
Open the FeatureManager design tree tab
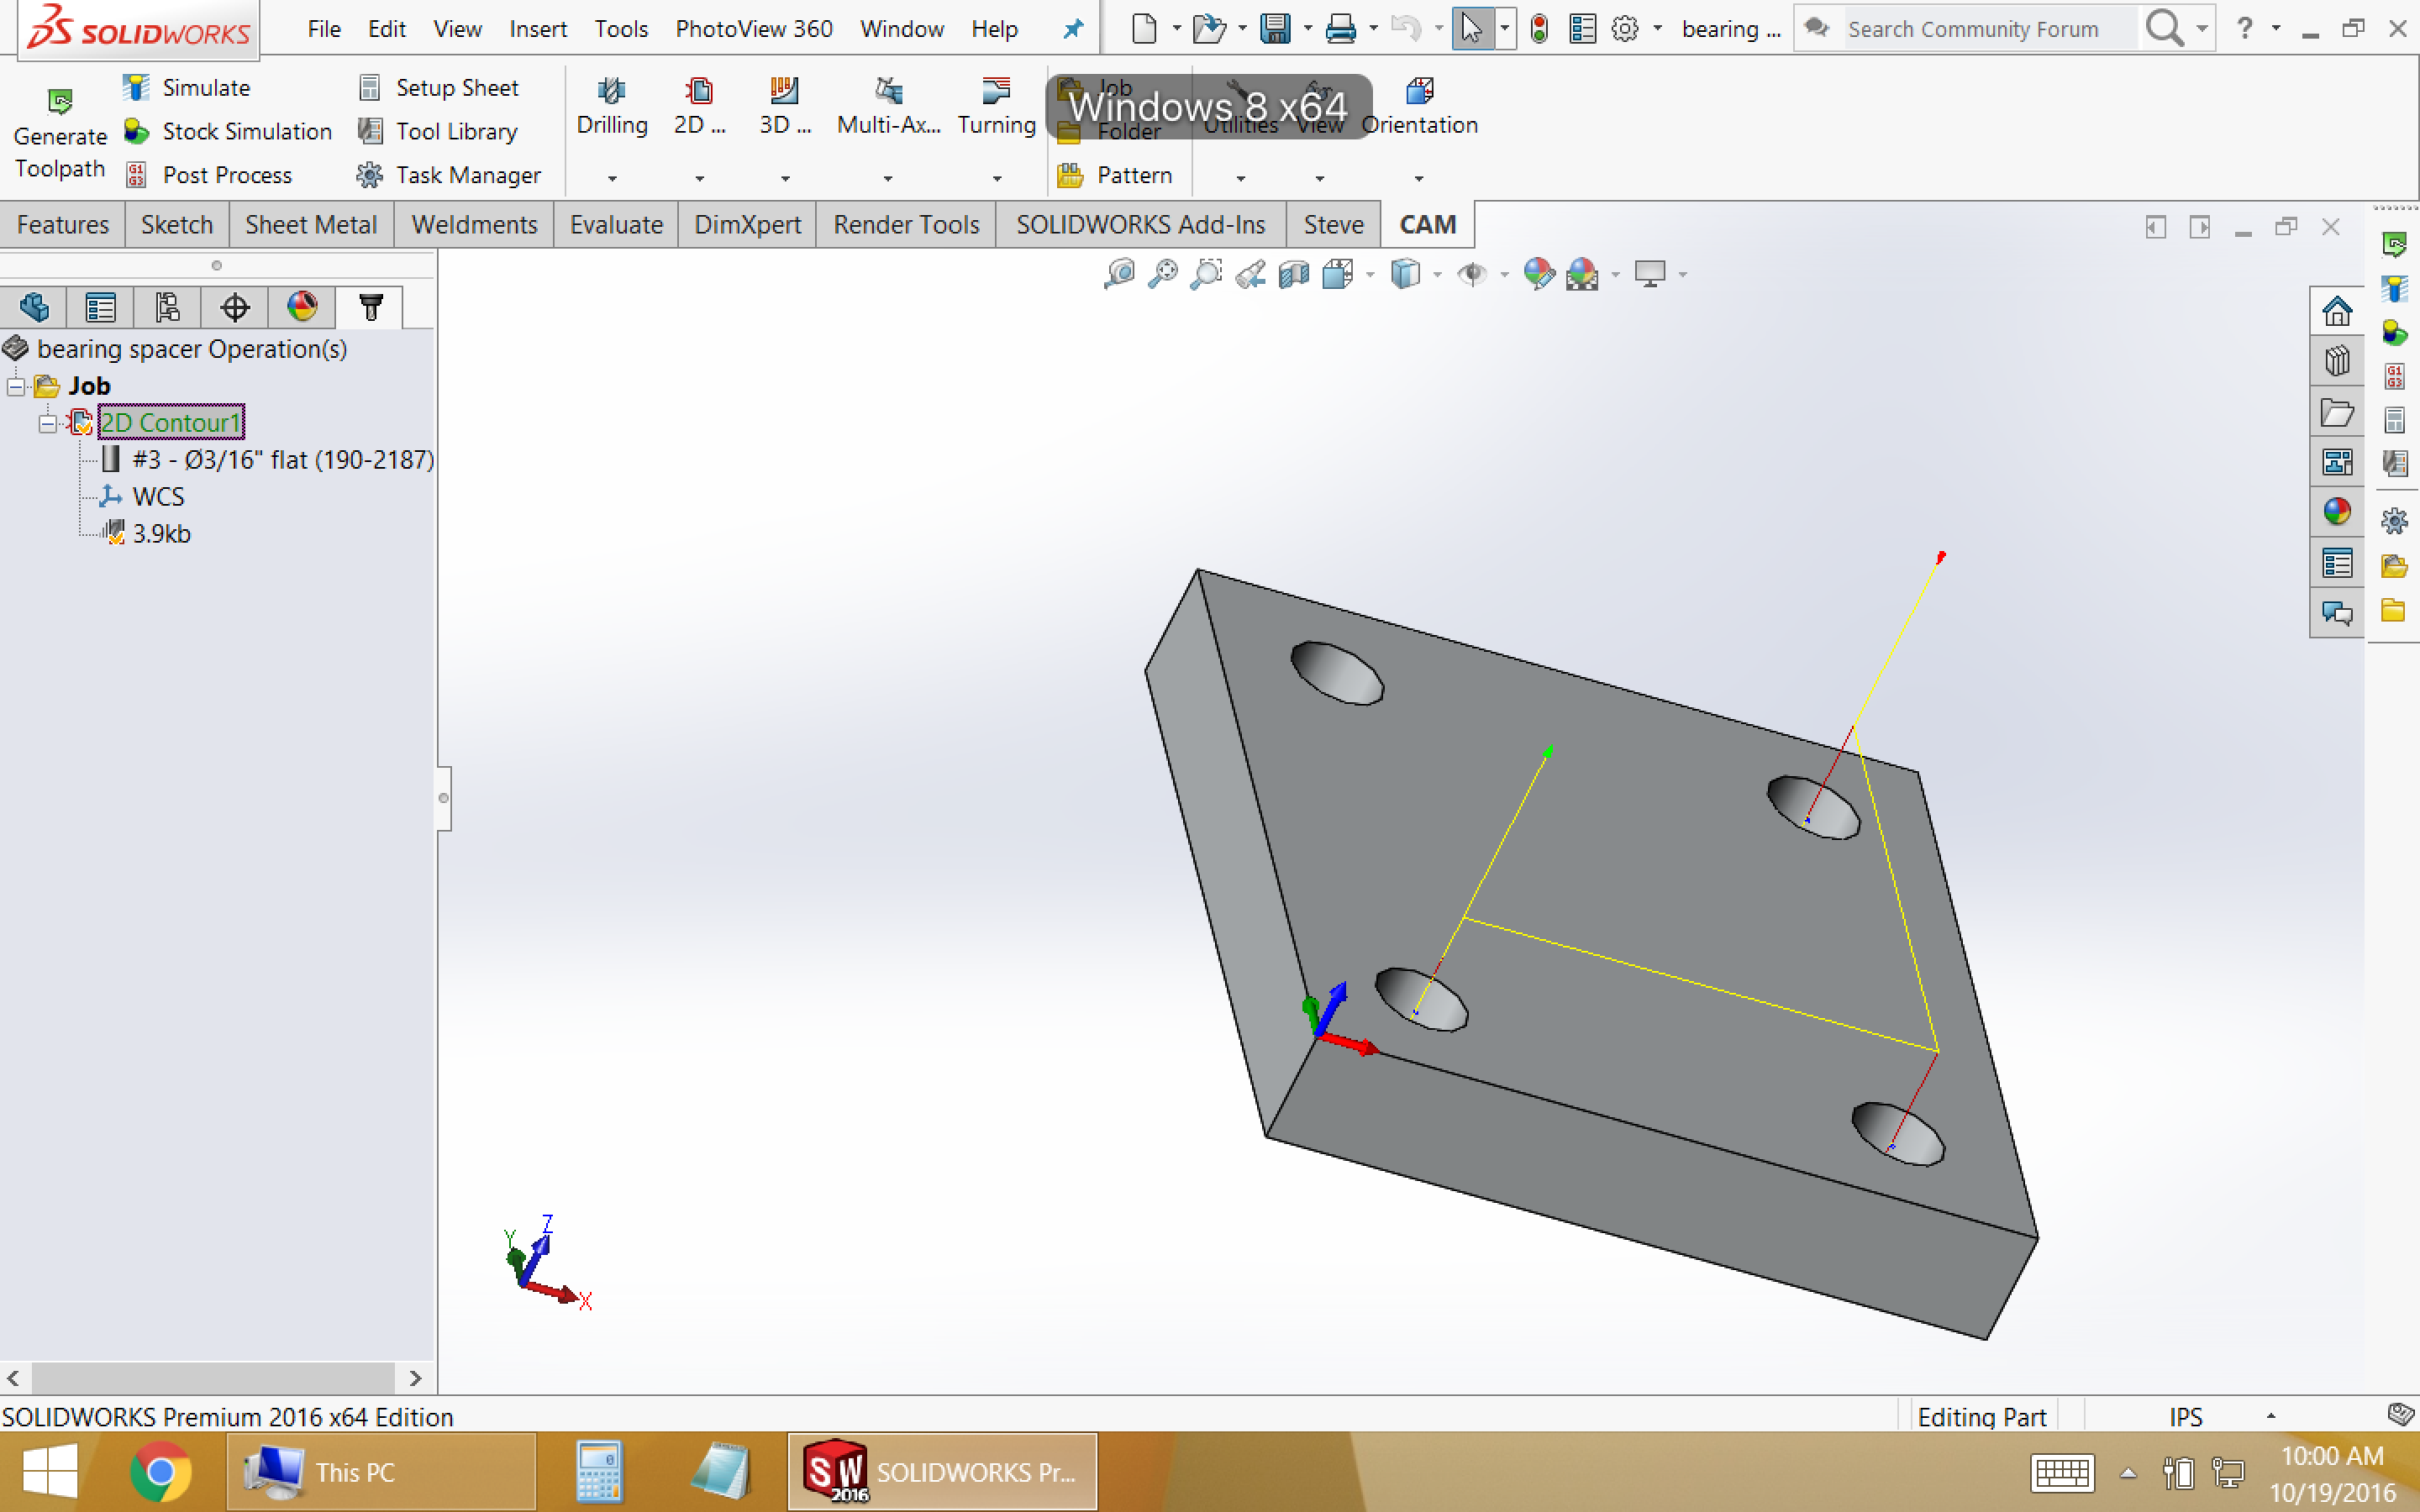[x=34, y=307]
